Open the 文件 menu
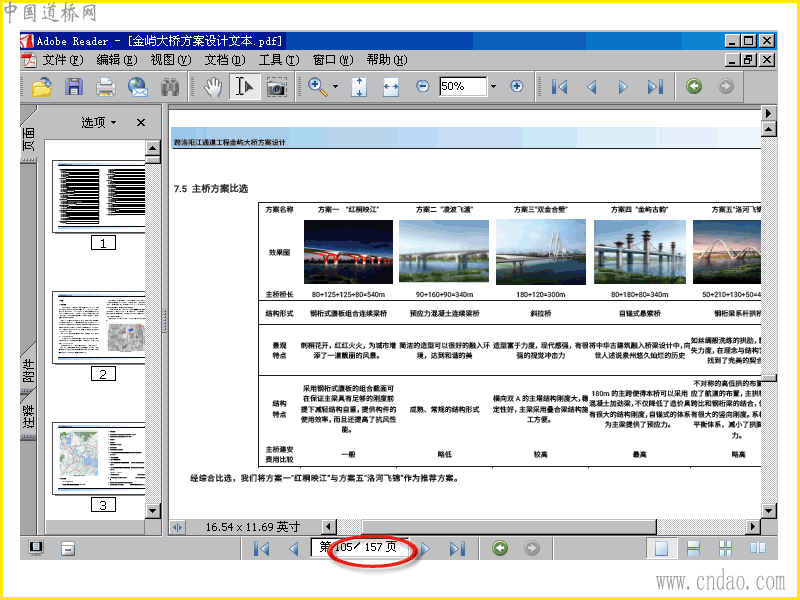The height and width of the screenshot is (600, 800). click(61, 60)
